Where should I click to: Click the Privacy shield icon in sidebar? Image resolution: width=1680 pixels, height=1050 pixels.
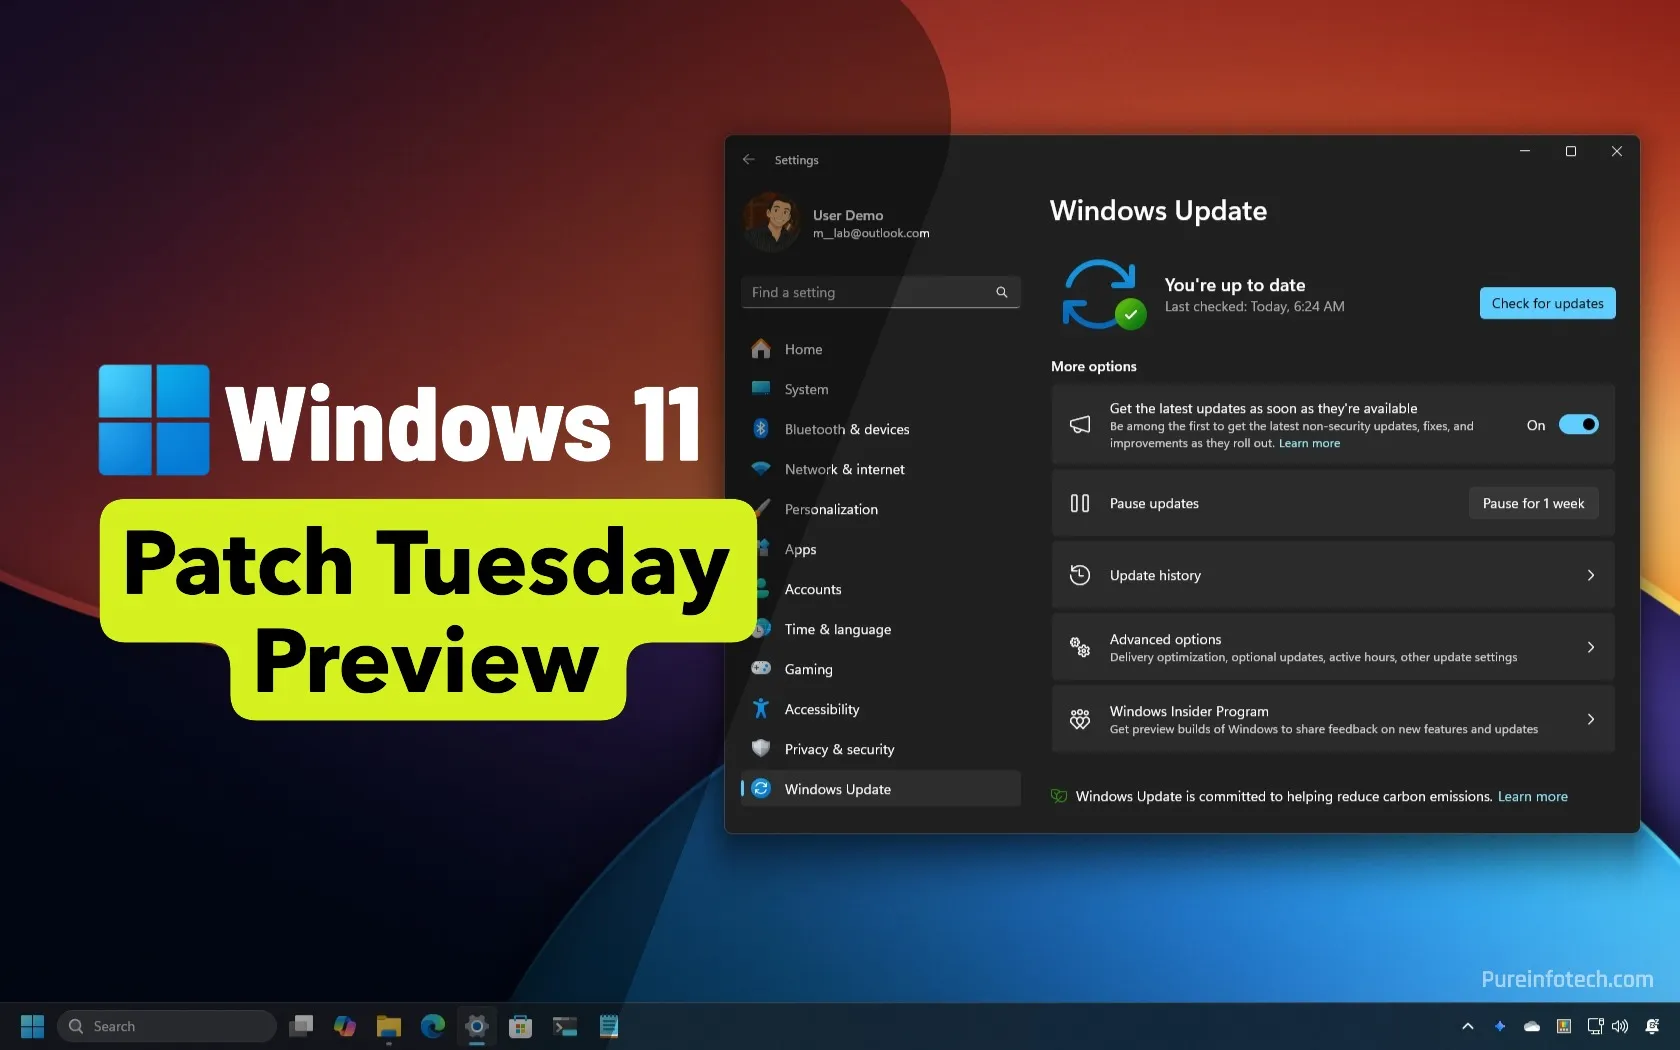coord(761,748)
